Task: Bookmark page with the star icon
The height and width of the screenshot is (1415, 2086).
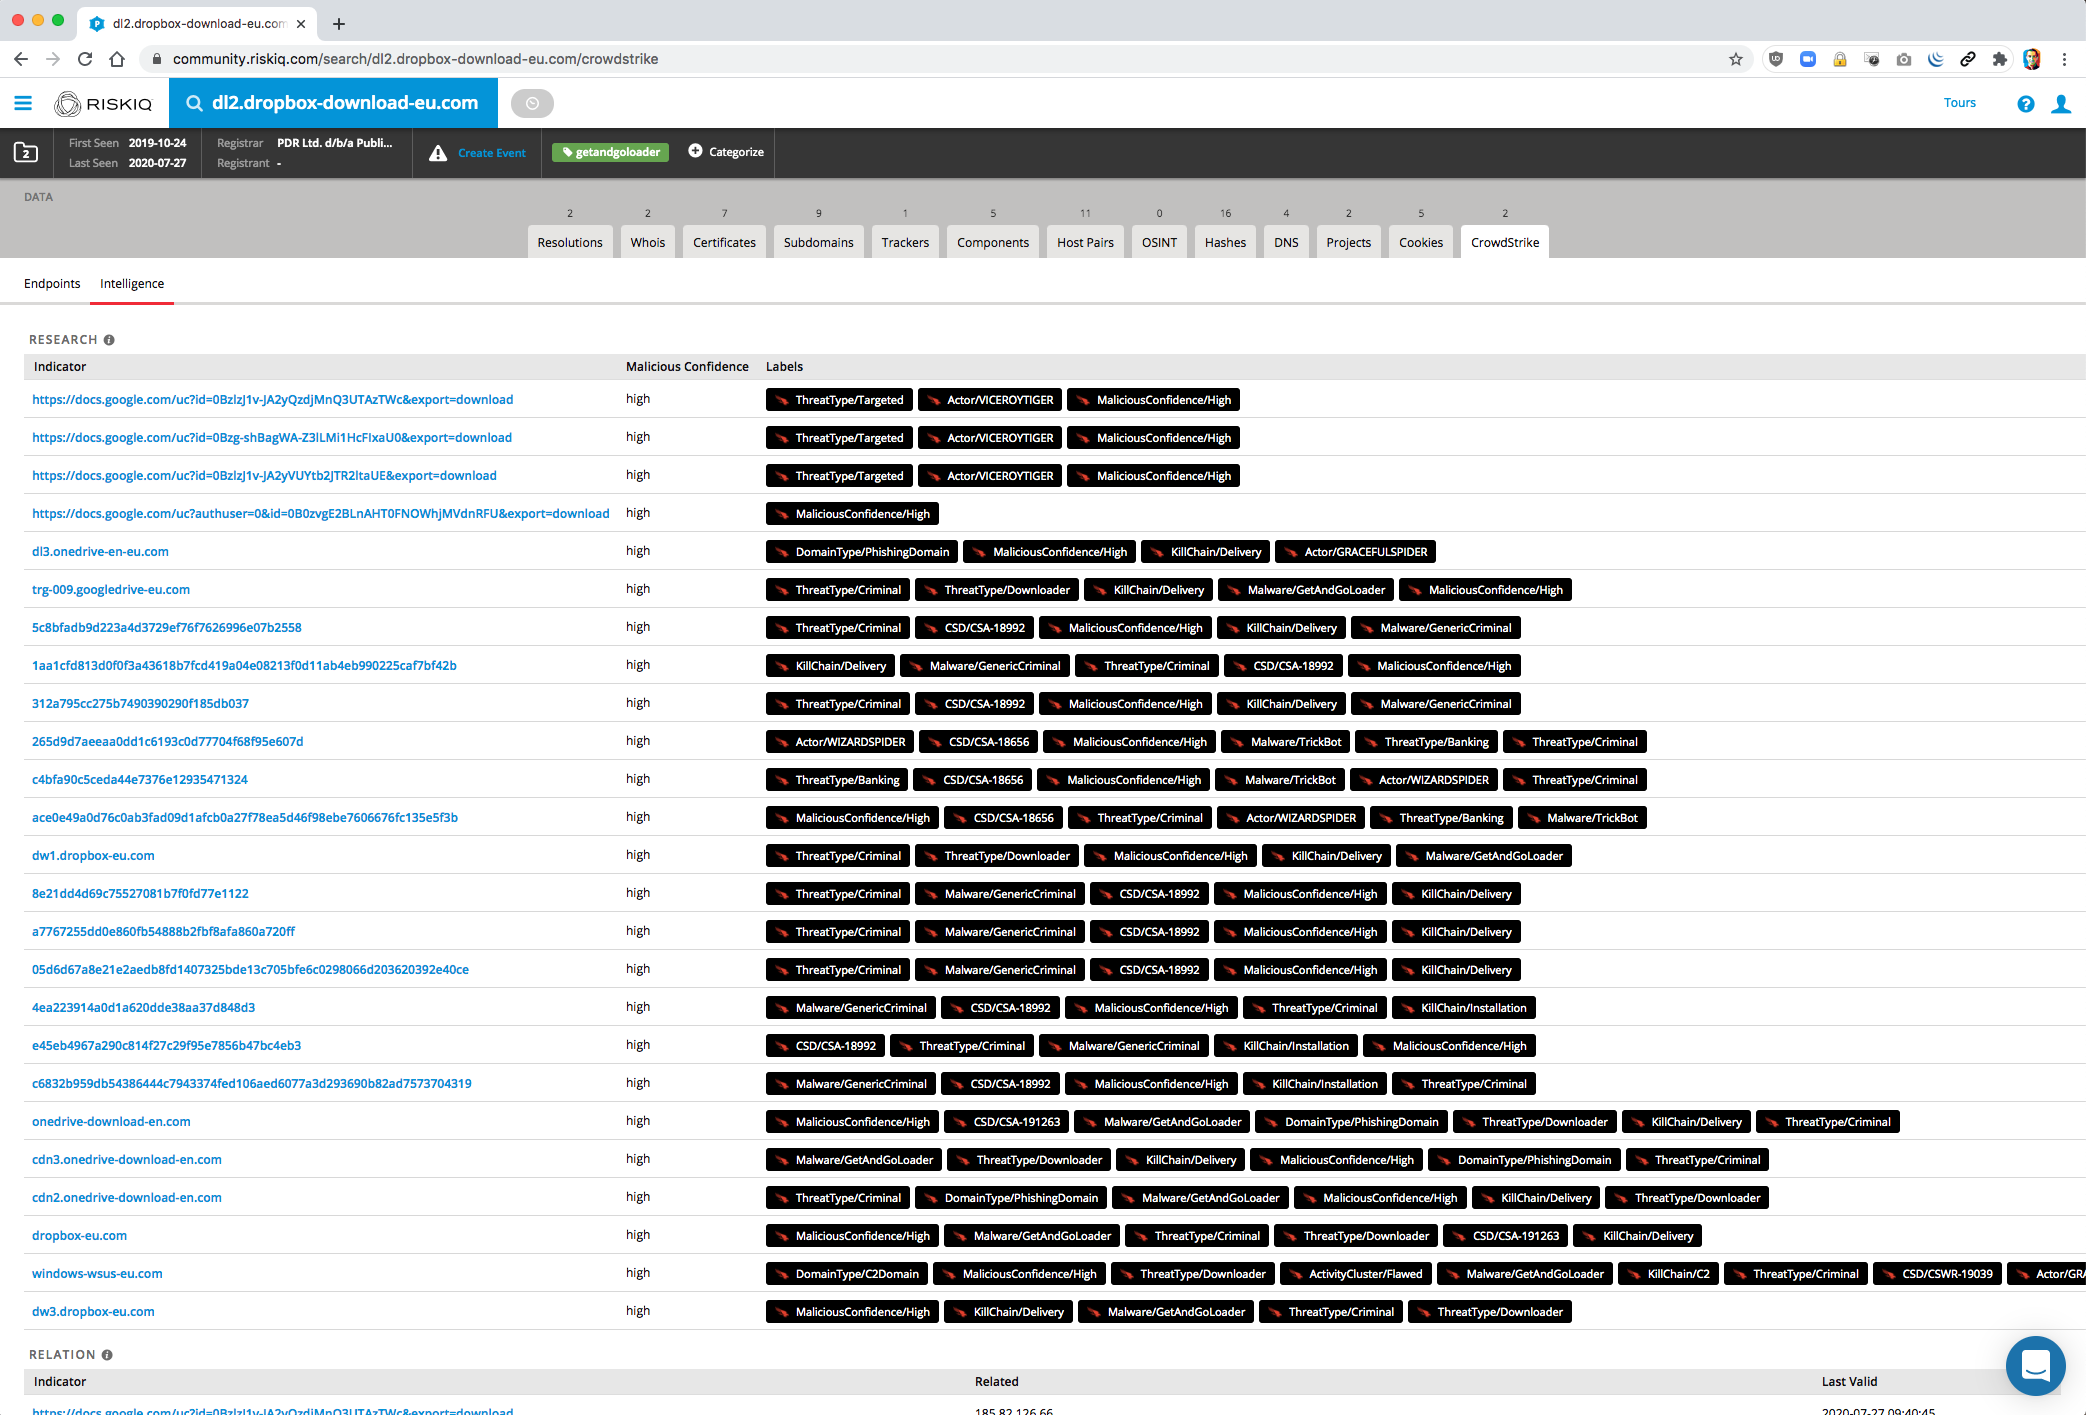Action: (1735, 59)
